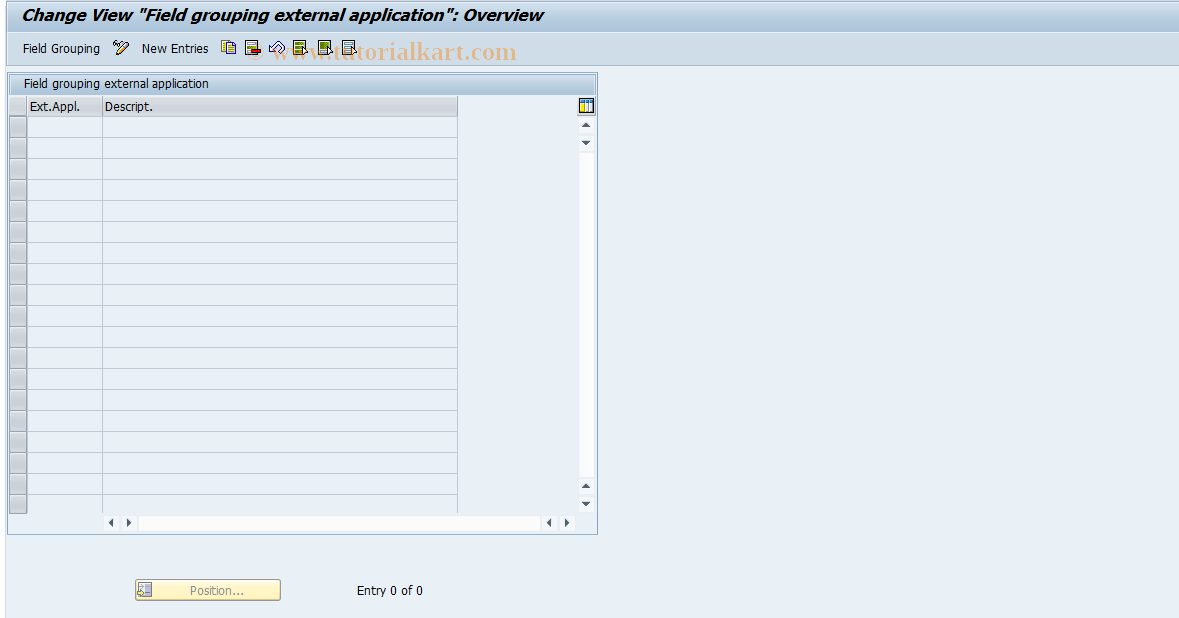Click the table's select-all corner cell
Screen dimensions: 1179x618
(18, 107)
